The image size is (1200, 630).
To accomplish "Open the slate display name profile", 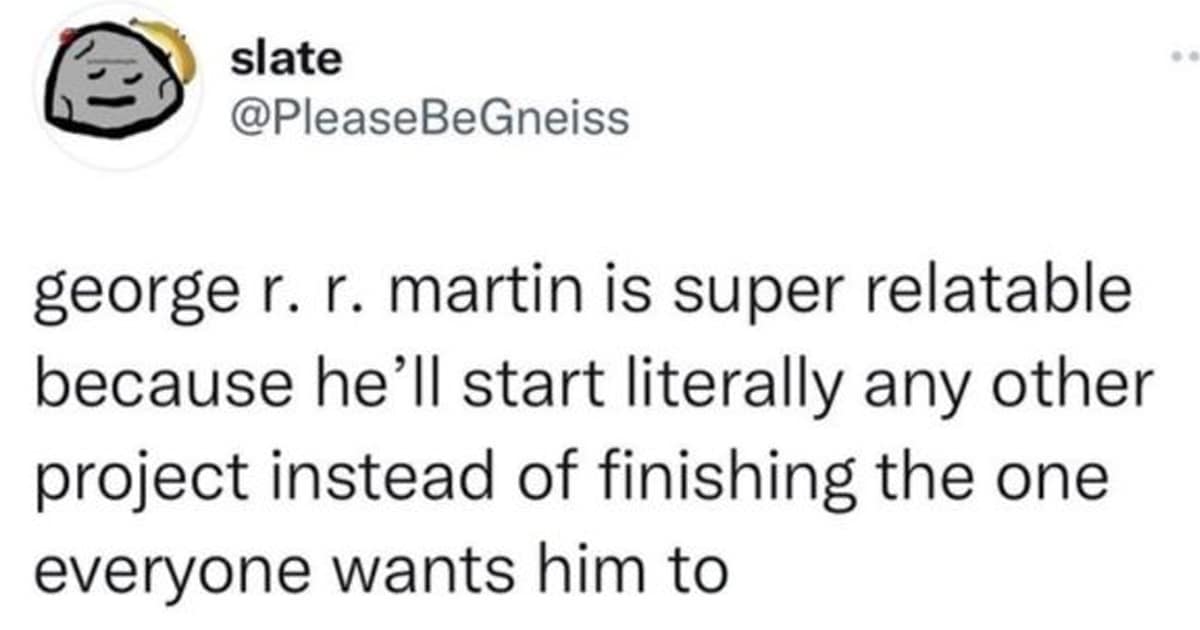I will [286, 61].
